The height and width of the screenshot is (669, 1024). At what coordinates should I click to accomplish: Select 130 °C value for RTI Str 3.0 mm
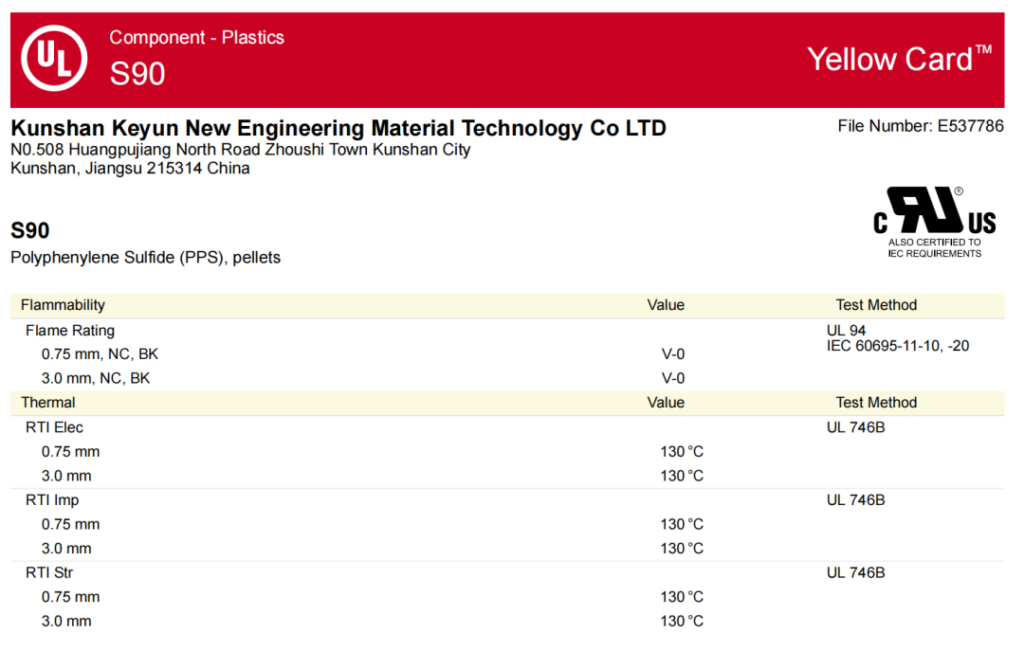point(681,621)
